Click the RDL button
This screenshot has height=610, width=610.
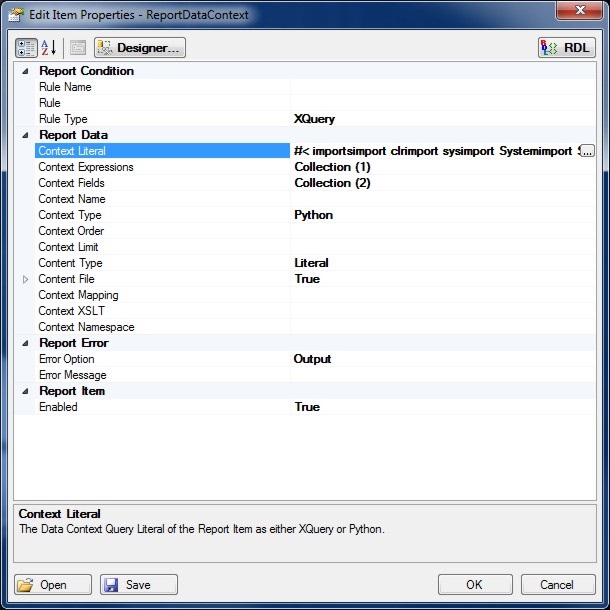tap(566, 48)
